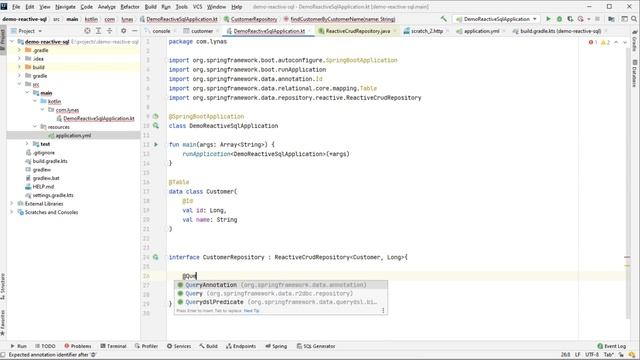Open Search Everywhere magnifier icon
640x360 pixels.
[x=634, y=19]
